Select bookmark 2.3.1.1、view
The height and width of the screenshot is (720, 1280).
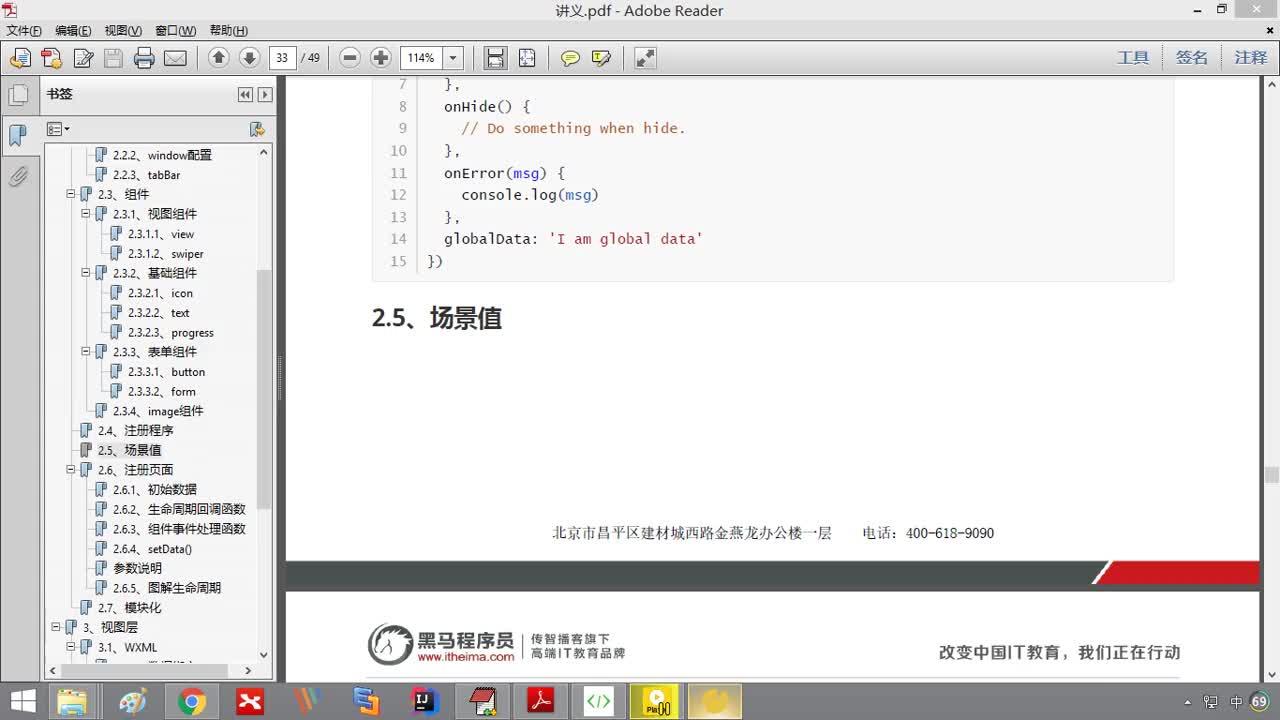click(161, 234)
